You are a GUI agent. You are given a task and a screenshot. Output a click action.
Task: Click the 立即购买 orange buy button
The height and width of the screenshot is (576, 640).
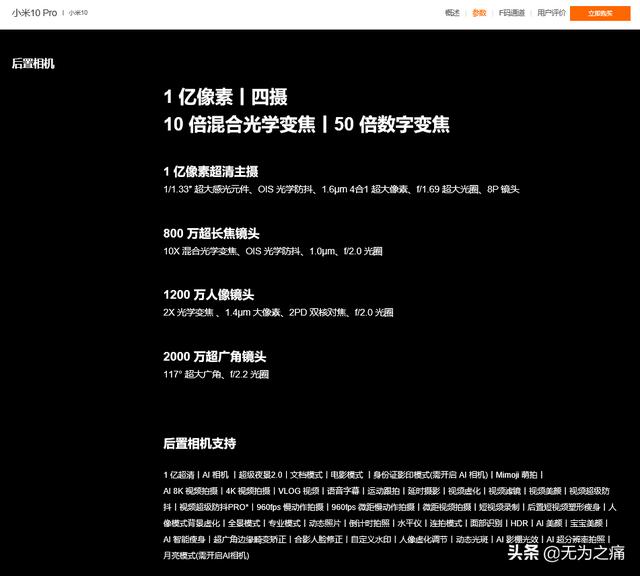click(x=600, y=13)
